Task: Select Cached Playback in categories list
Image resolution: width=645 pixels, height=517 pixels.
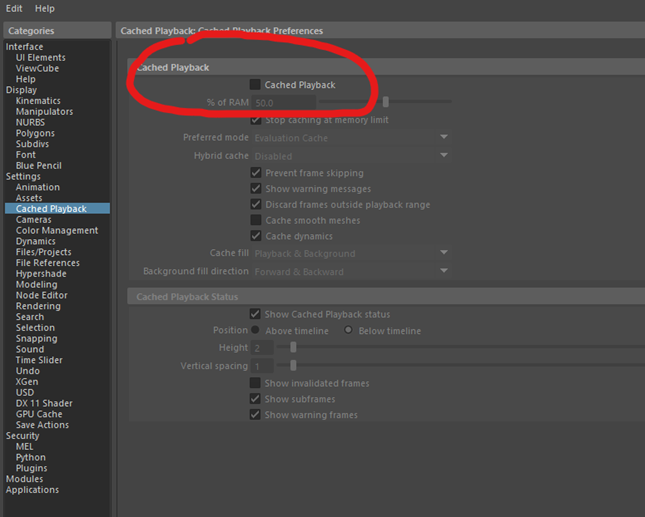Action: point(57,209)
